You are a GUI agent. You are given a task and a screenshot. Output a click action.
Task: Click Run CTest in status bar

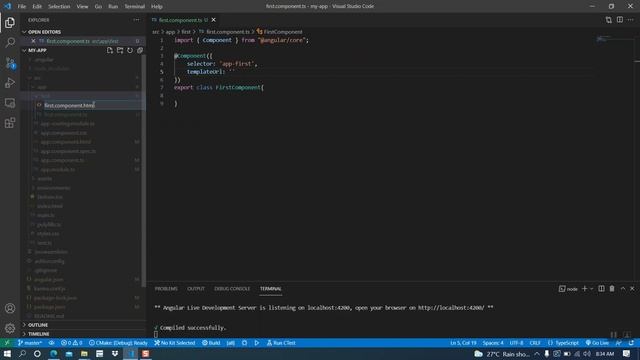coord(281,343)
